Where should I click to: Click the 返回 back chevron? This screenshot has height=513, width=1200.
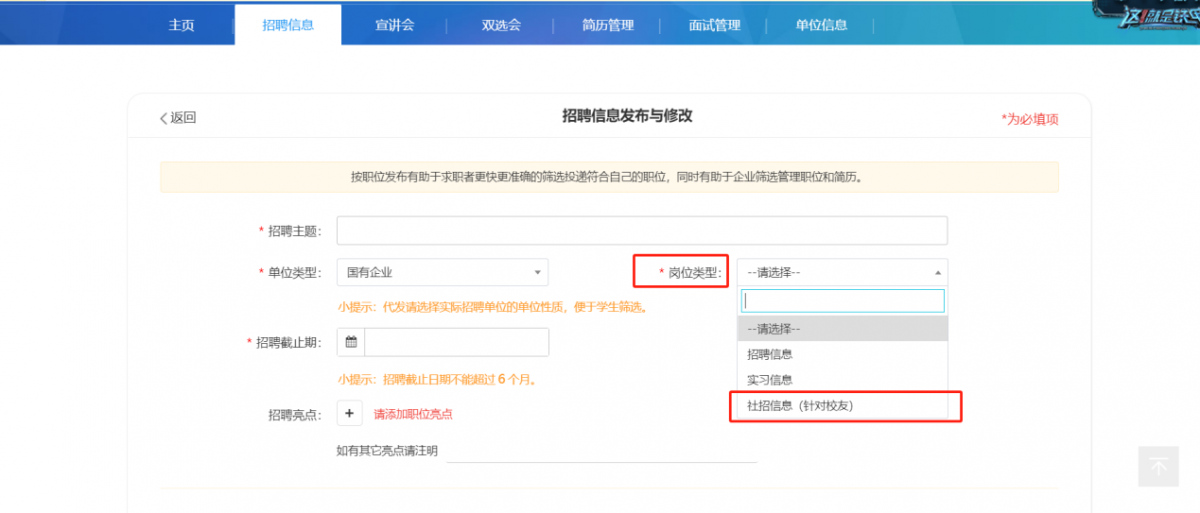point(164,118)
